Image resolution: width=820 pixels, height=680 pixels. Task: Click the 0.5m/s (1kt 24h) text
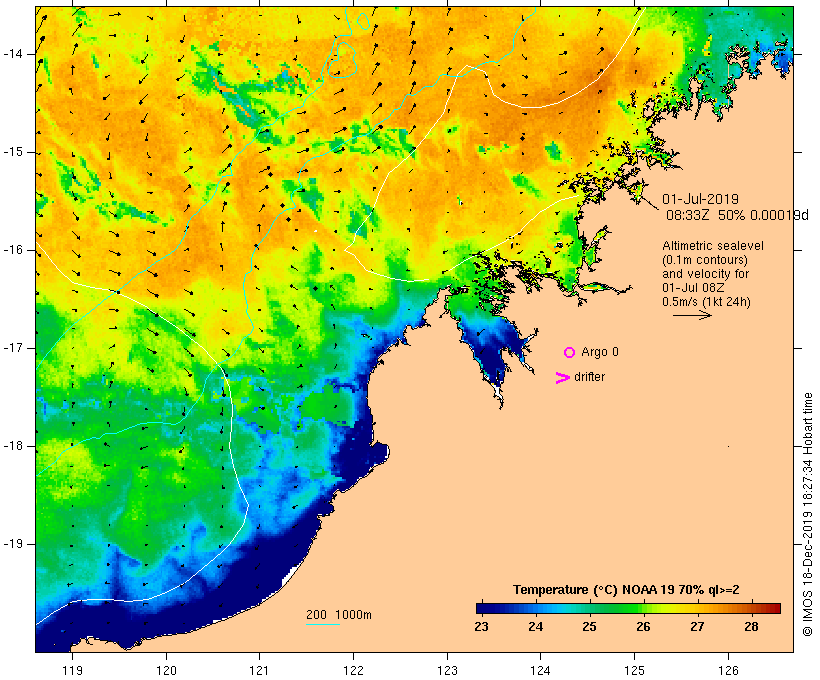706,302
